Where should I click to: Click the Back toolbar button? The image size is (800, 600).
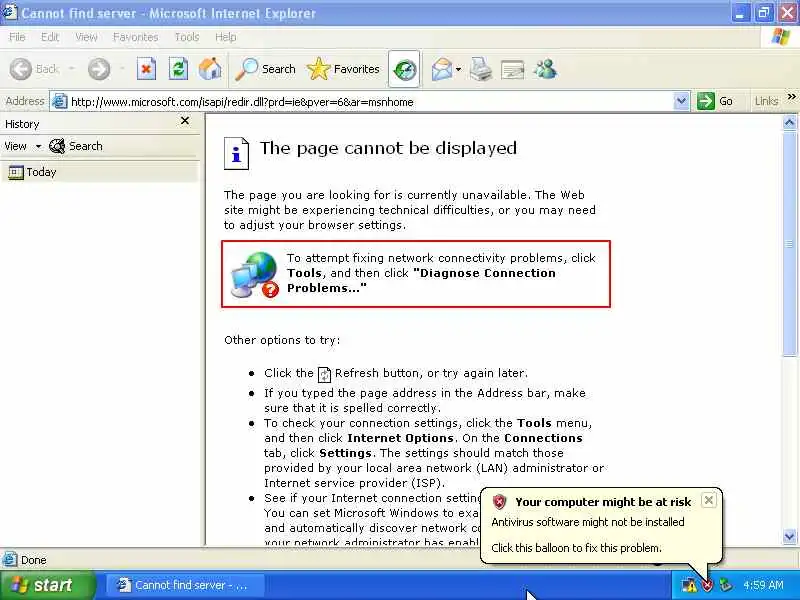(x=34, y=69)
